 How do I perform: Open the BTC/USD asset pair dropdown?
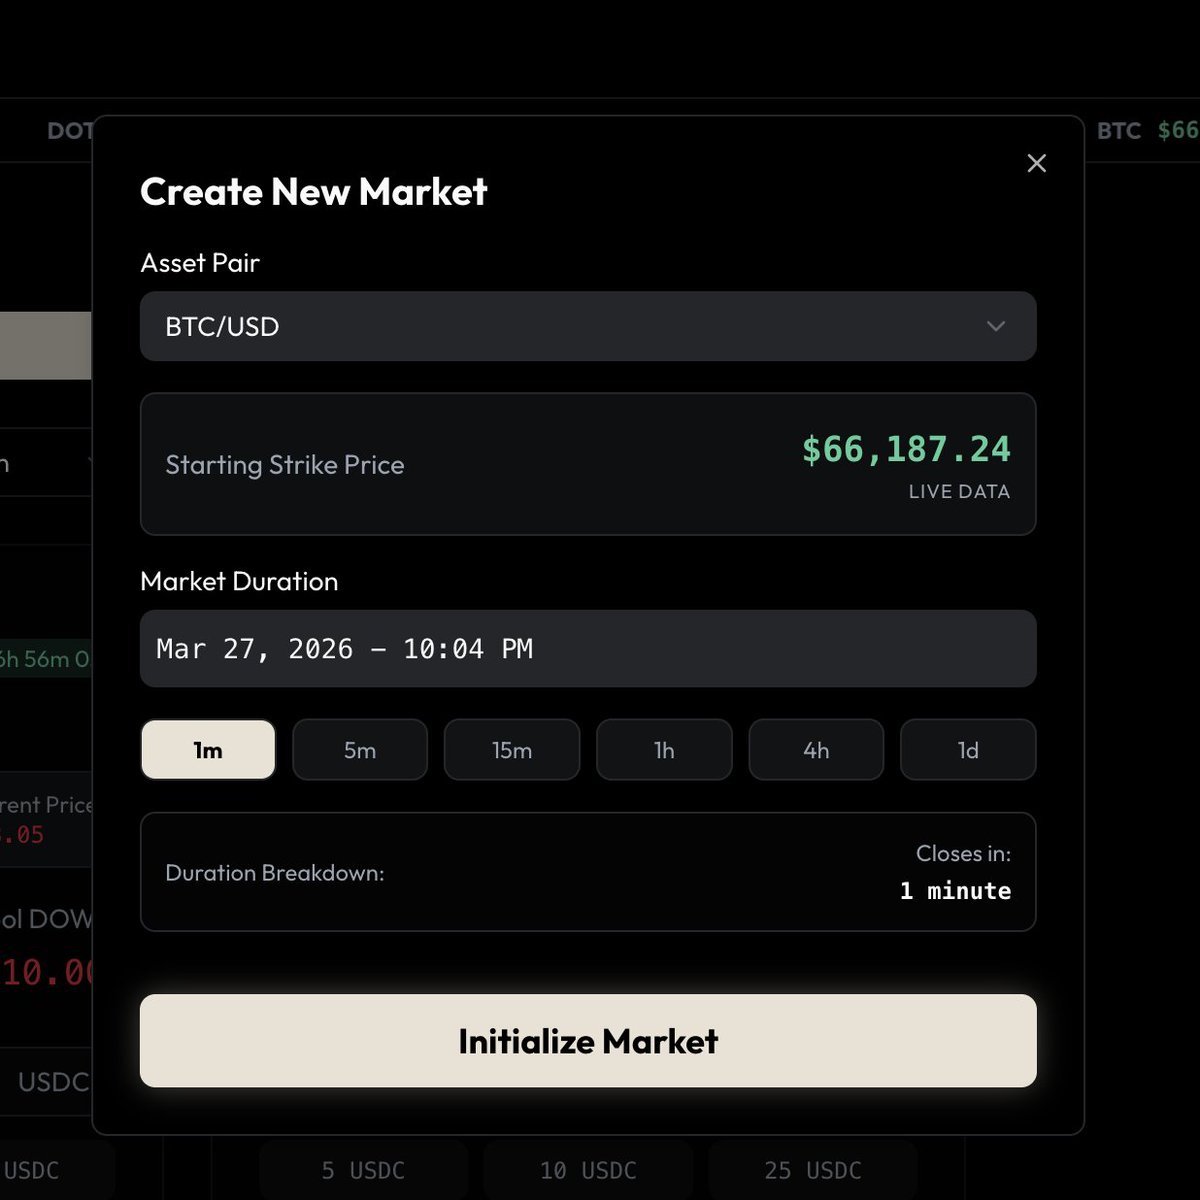[x=588, y=326]
